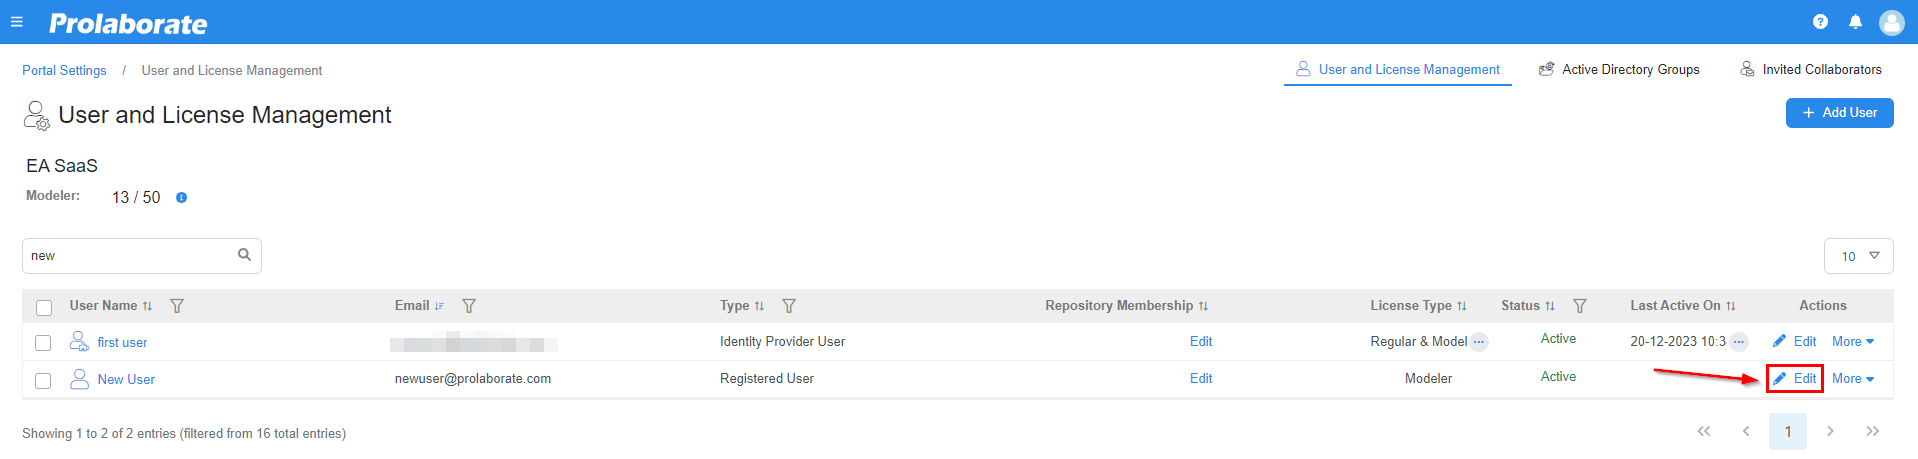1918x459 pixels.
Task: Navigate to Portal Settings breadcrumb
Action: tap(64, 71)
